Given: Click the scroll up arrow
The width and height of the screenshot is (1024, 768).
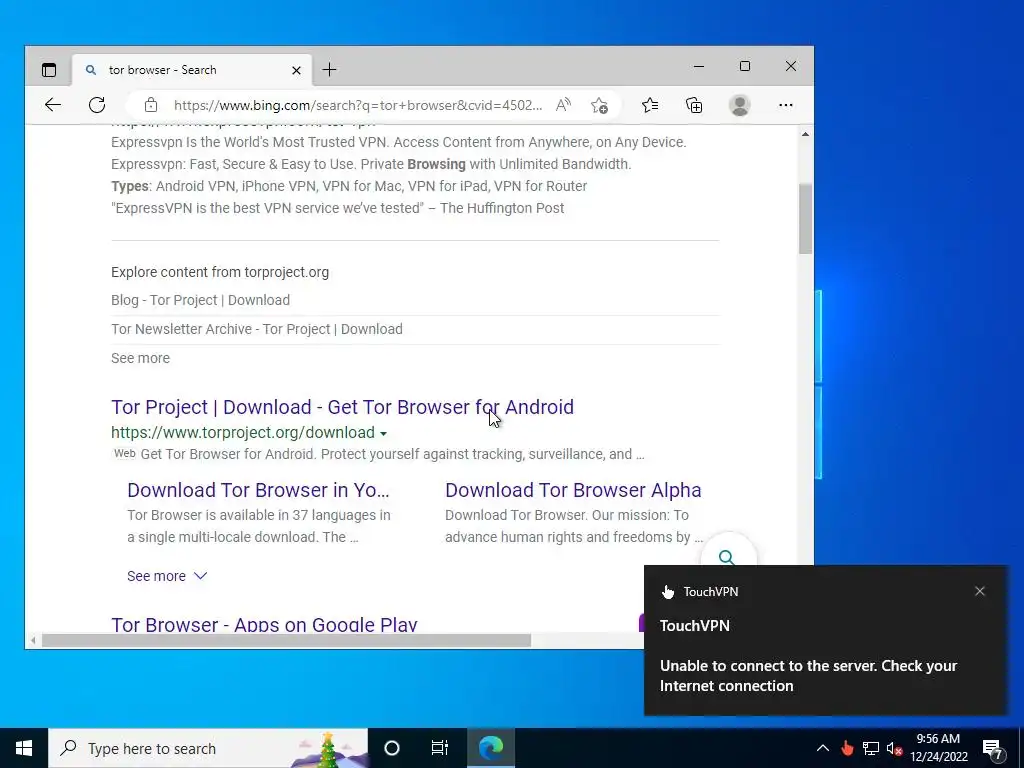Looking at the screenshot, I should [805, 134].
